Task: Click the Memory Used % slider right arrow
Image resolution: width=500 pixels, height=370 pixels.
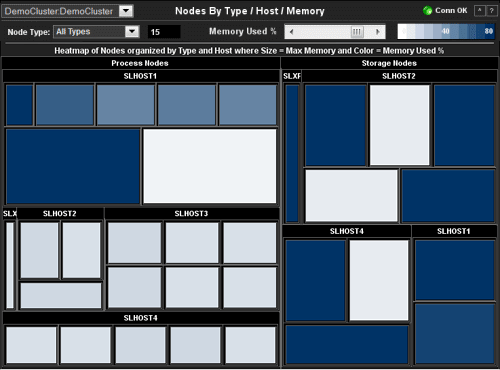Action: [378, 32]
